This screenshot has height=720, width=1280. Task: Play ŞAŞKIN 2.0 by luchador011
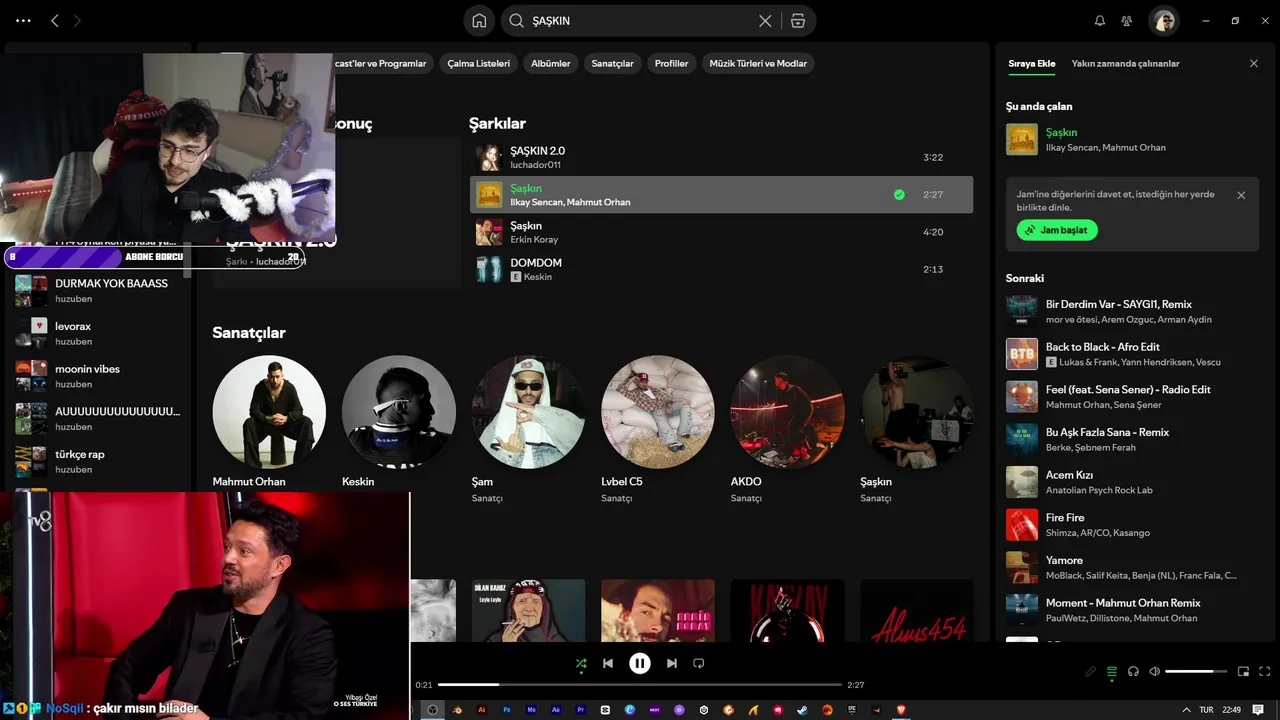721,157
